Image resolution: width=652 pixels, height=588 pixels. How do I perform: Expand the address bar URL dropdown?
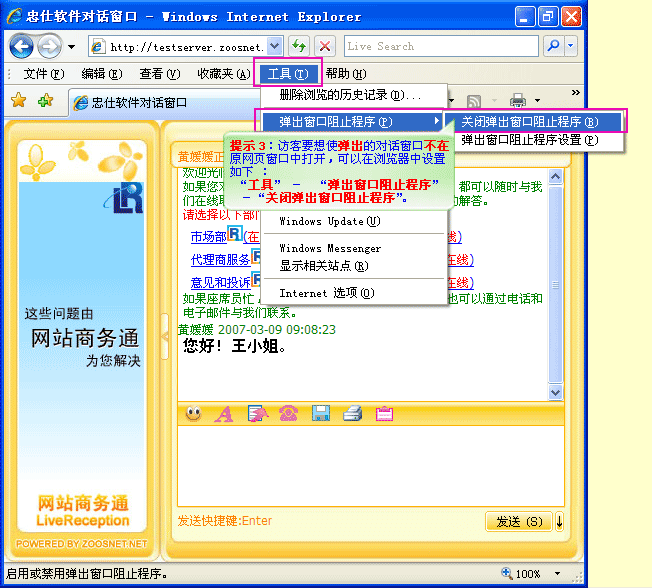pyautogui.click(x=274, y=46)
